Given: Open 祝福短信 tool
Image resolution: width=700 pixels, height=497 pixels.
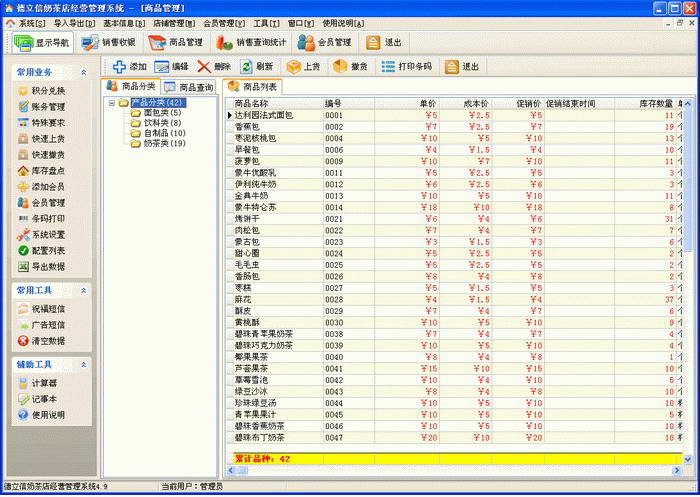Looking at the screenshot, I should (x=42, y=309).
